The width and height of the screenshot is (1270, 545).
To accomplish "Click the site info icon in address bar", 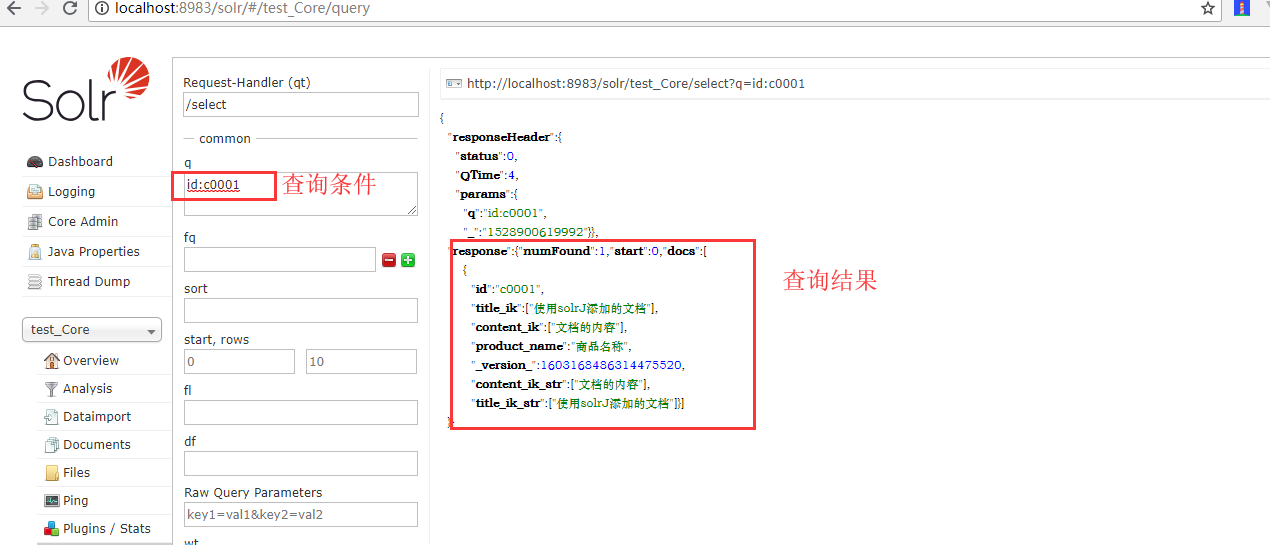I will pyautogui.click(x=103, y=9).
